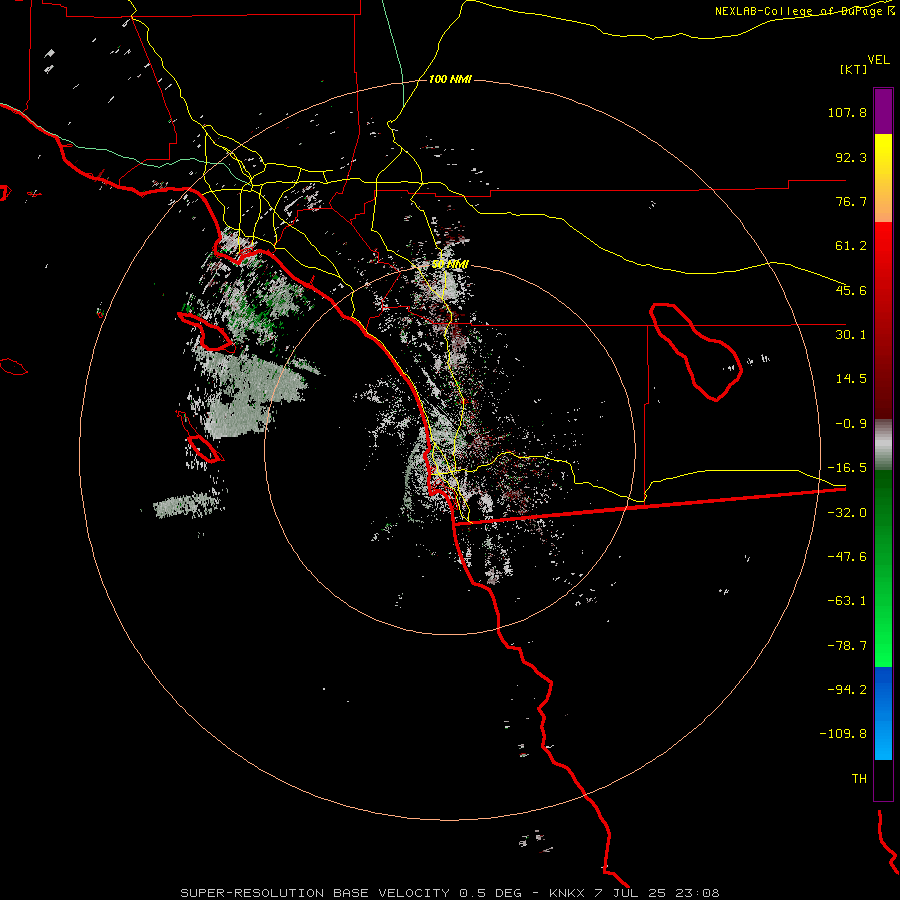This screenshot has width=900, height=900.
Task: Pick the blue segment of velocity scale
Action: (883, 713)
